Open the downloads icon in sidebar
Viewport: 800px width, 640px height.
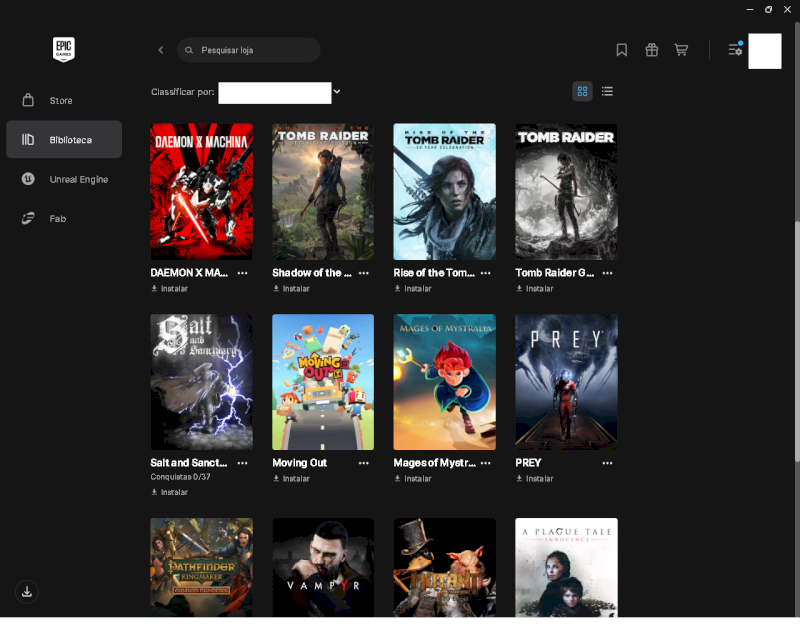27,592
